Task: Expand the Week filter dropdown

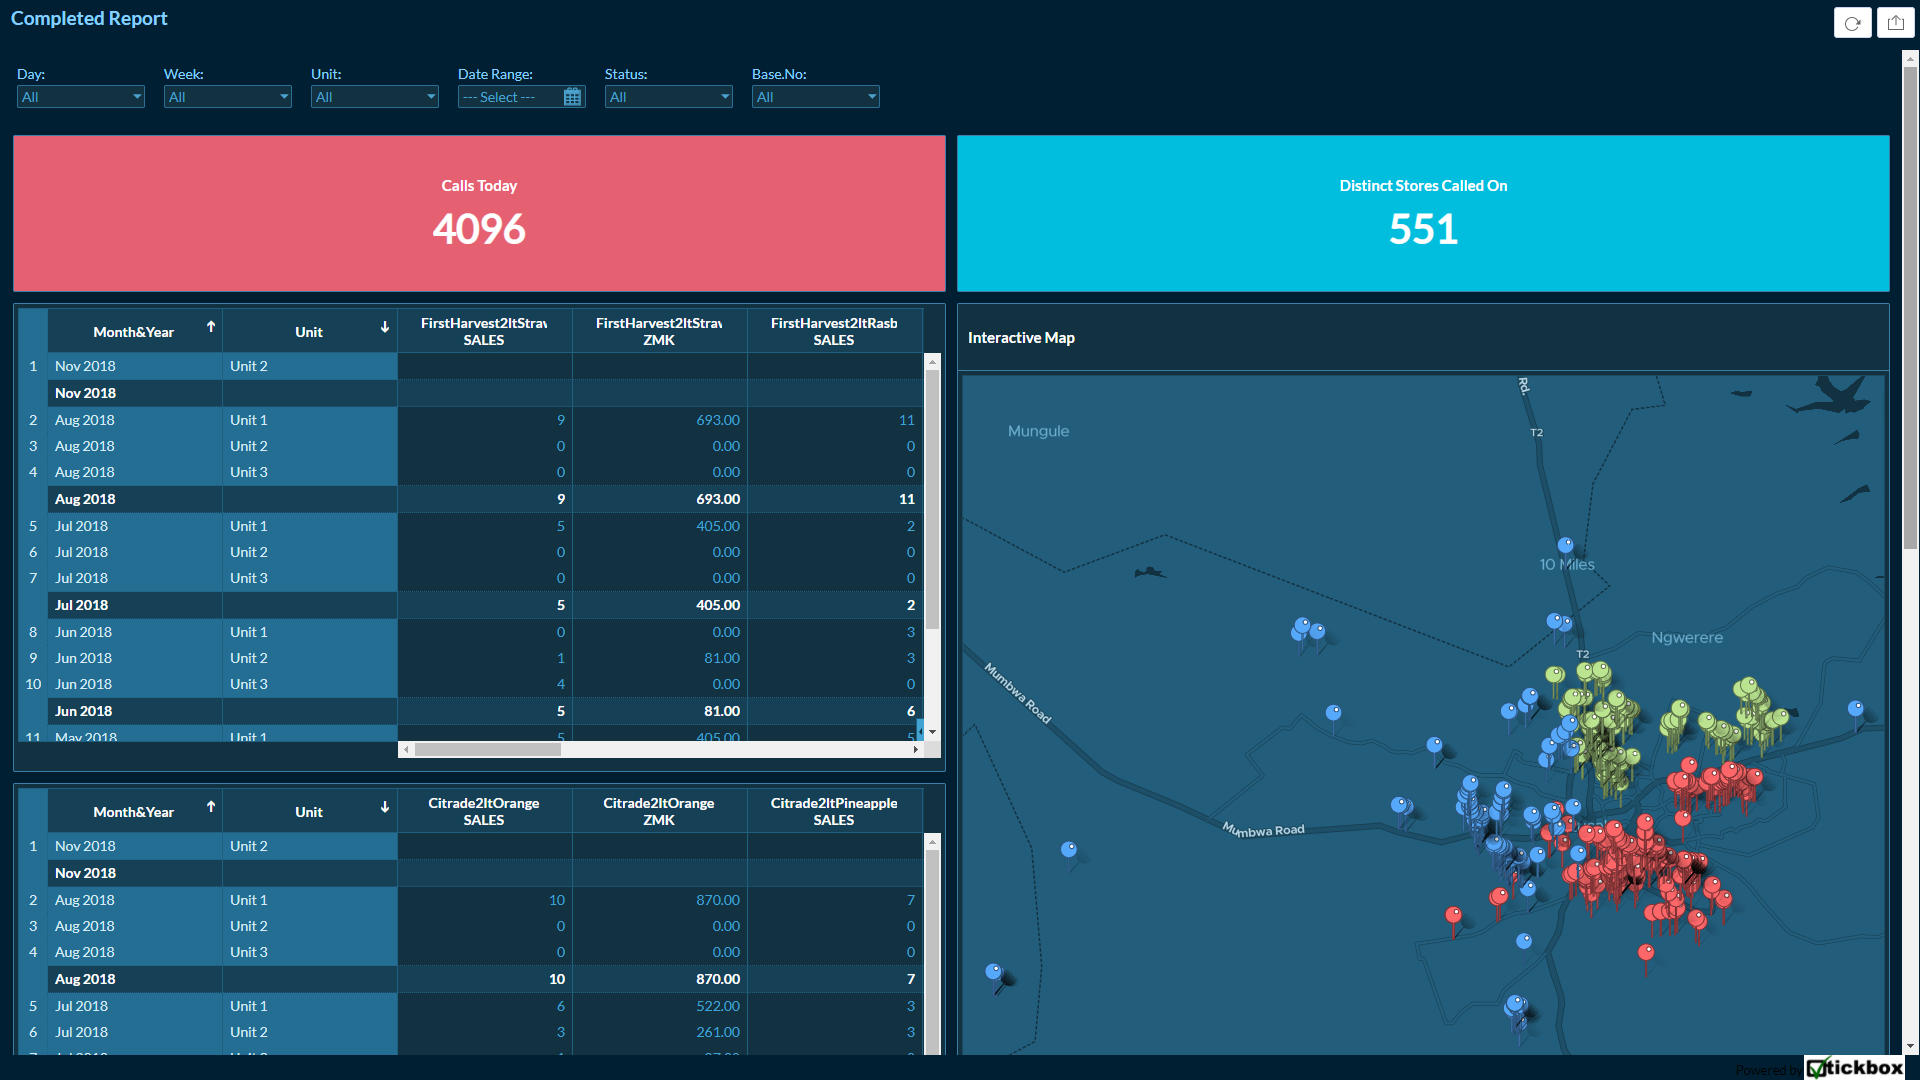Action: (228, 97)
